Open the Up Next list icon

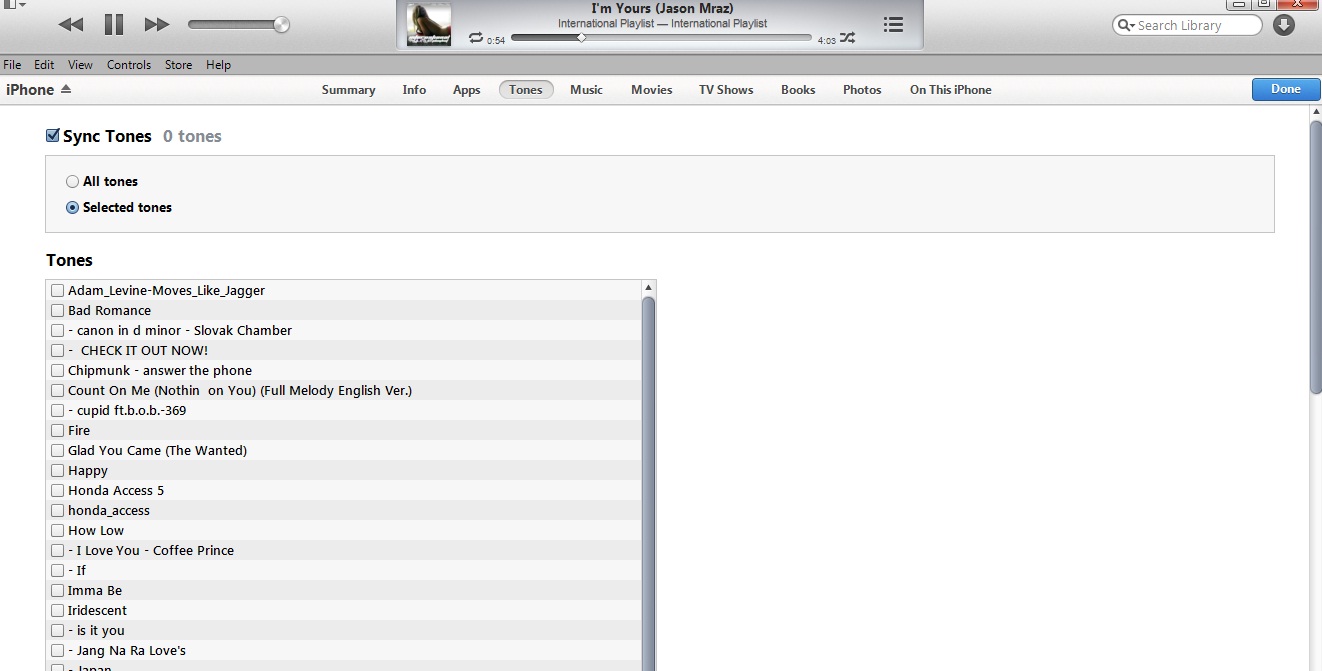point(893,24)
